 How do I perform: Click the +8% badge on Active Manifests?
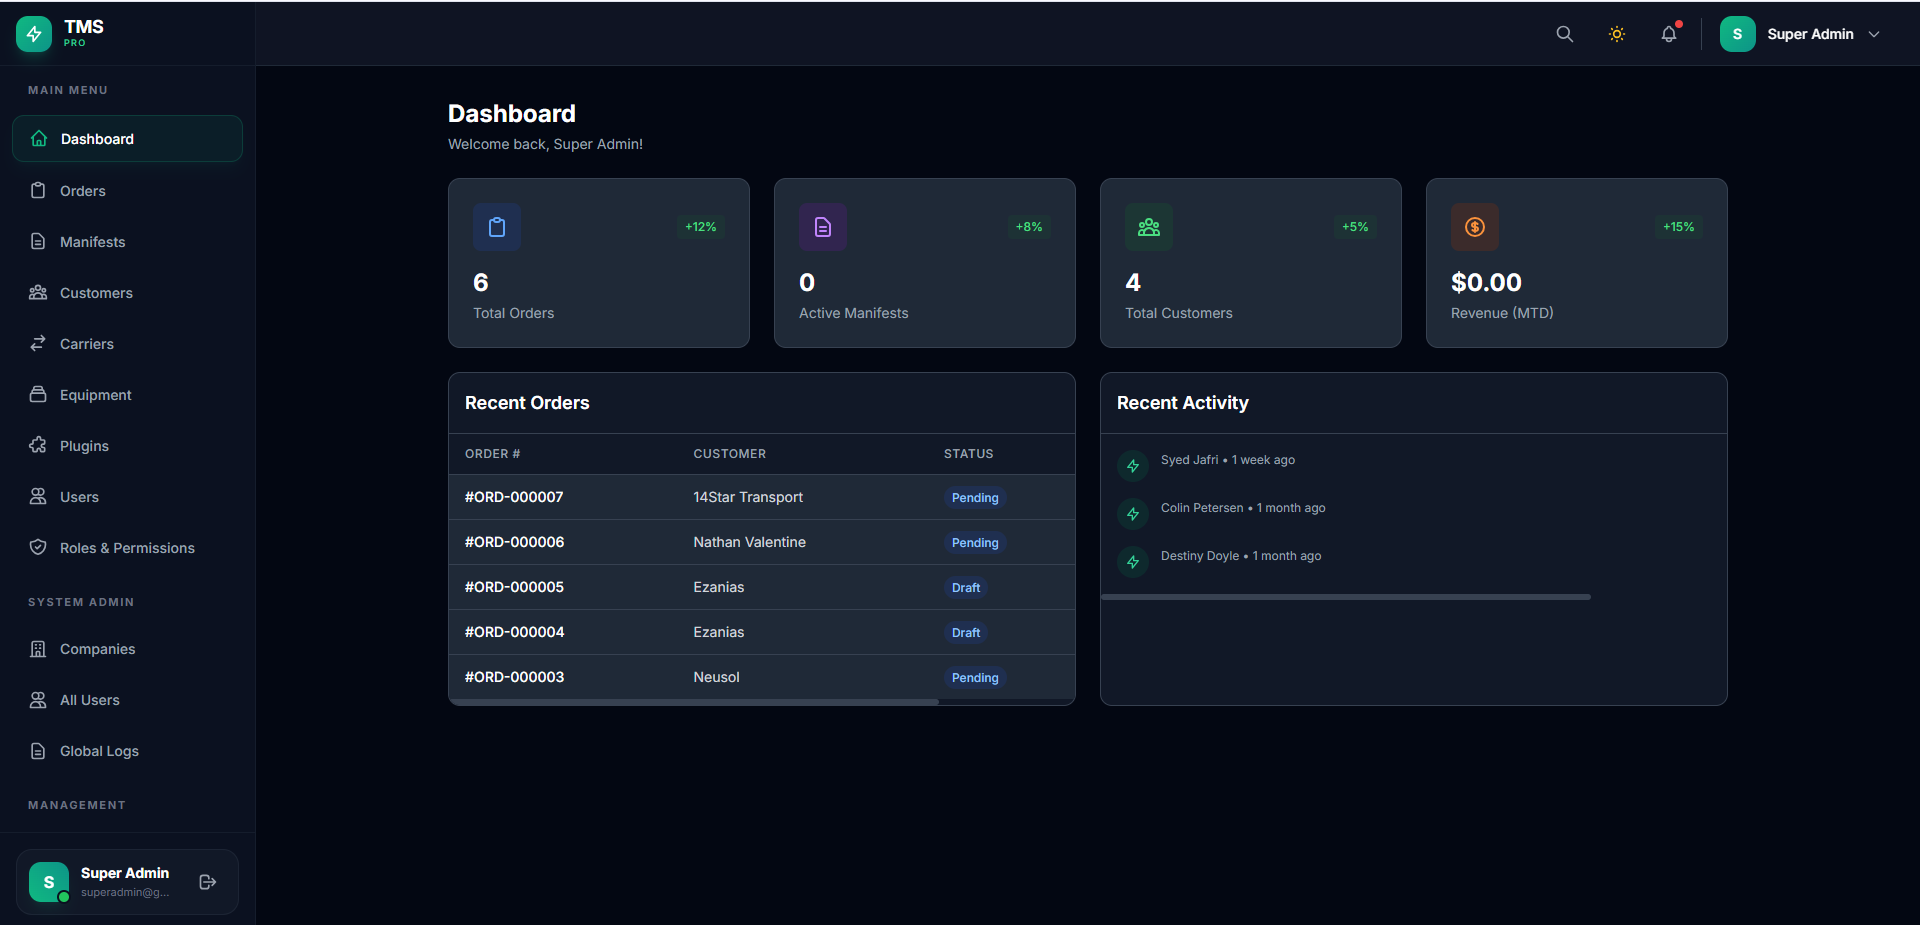tap(1029, 227)
